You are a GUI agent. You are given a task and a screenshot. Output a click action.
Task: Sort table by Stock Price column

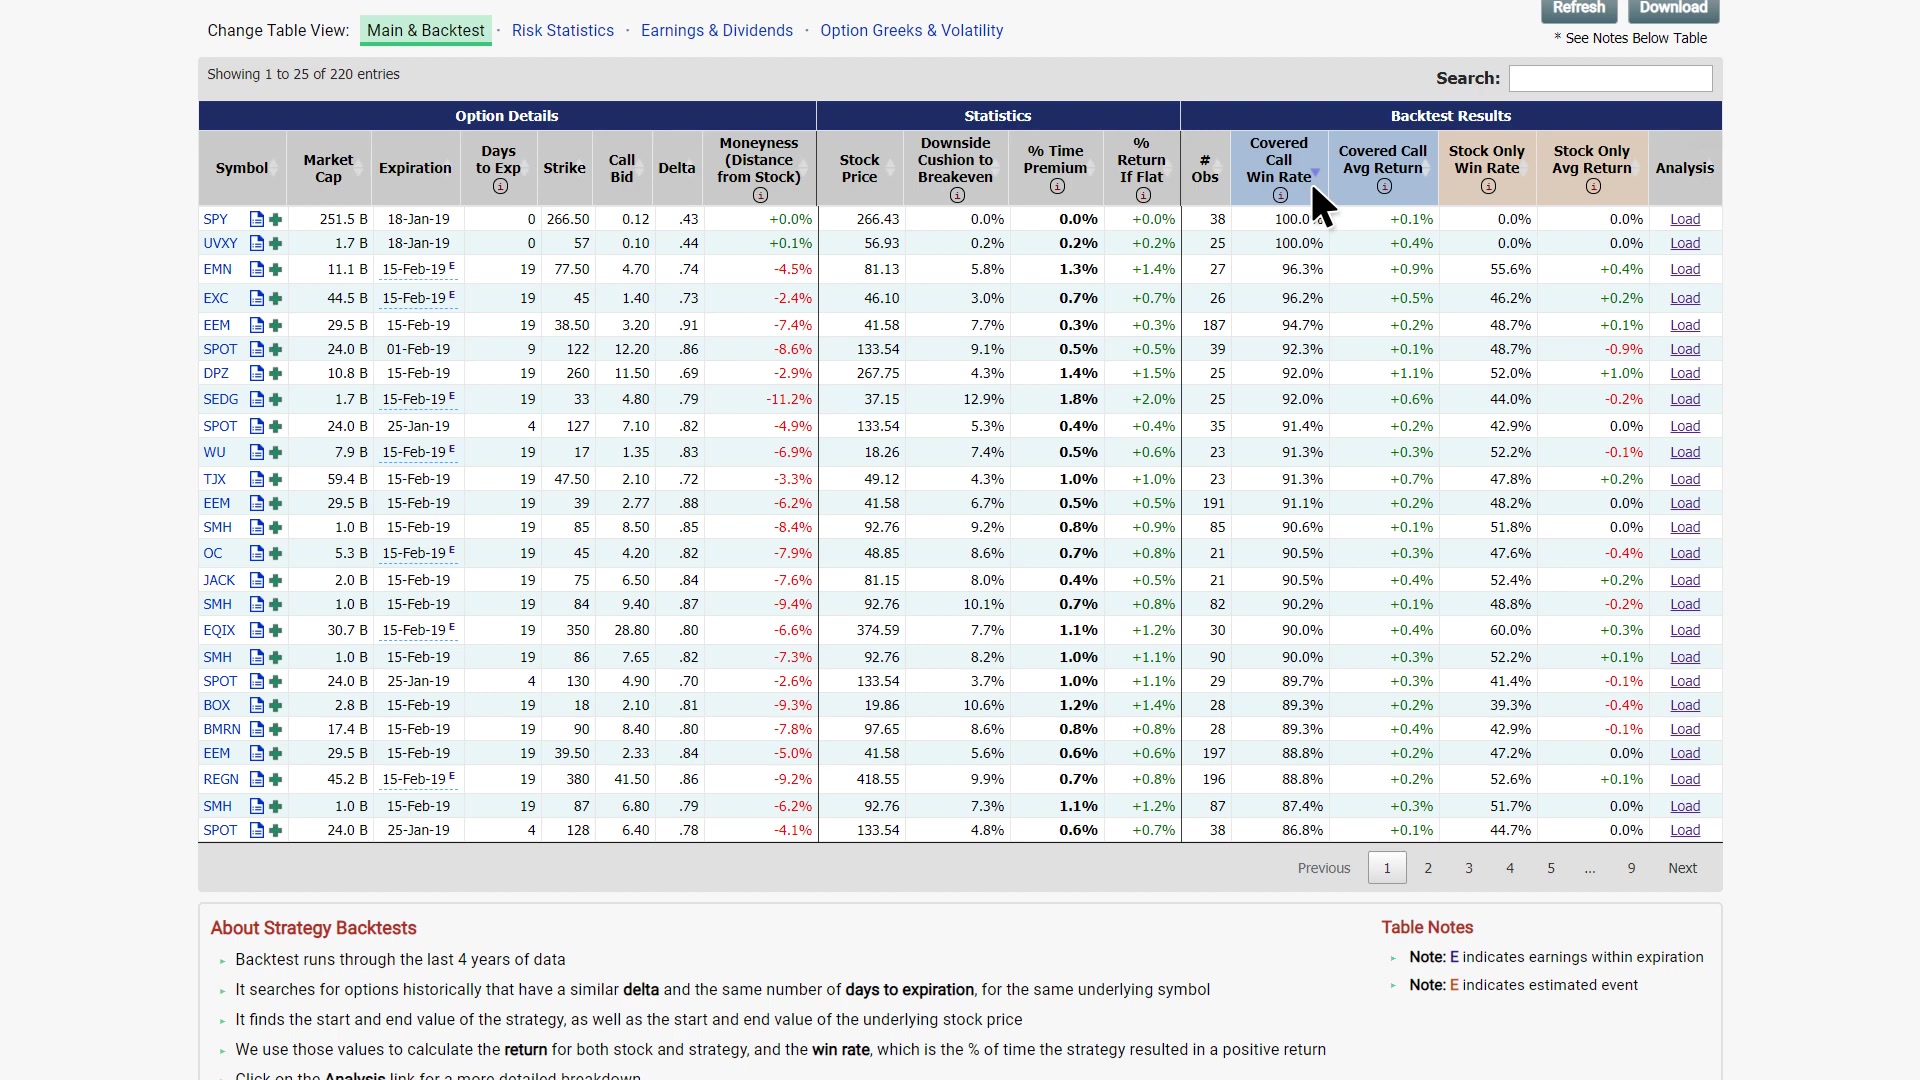(x=860, y=168)
